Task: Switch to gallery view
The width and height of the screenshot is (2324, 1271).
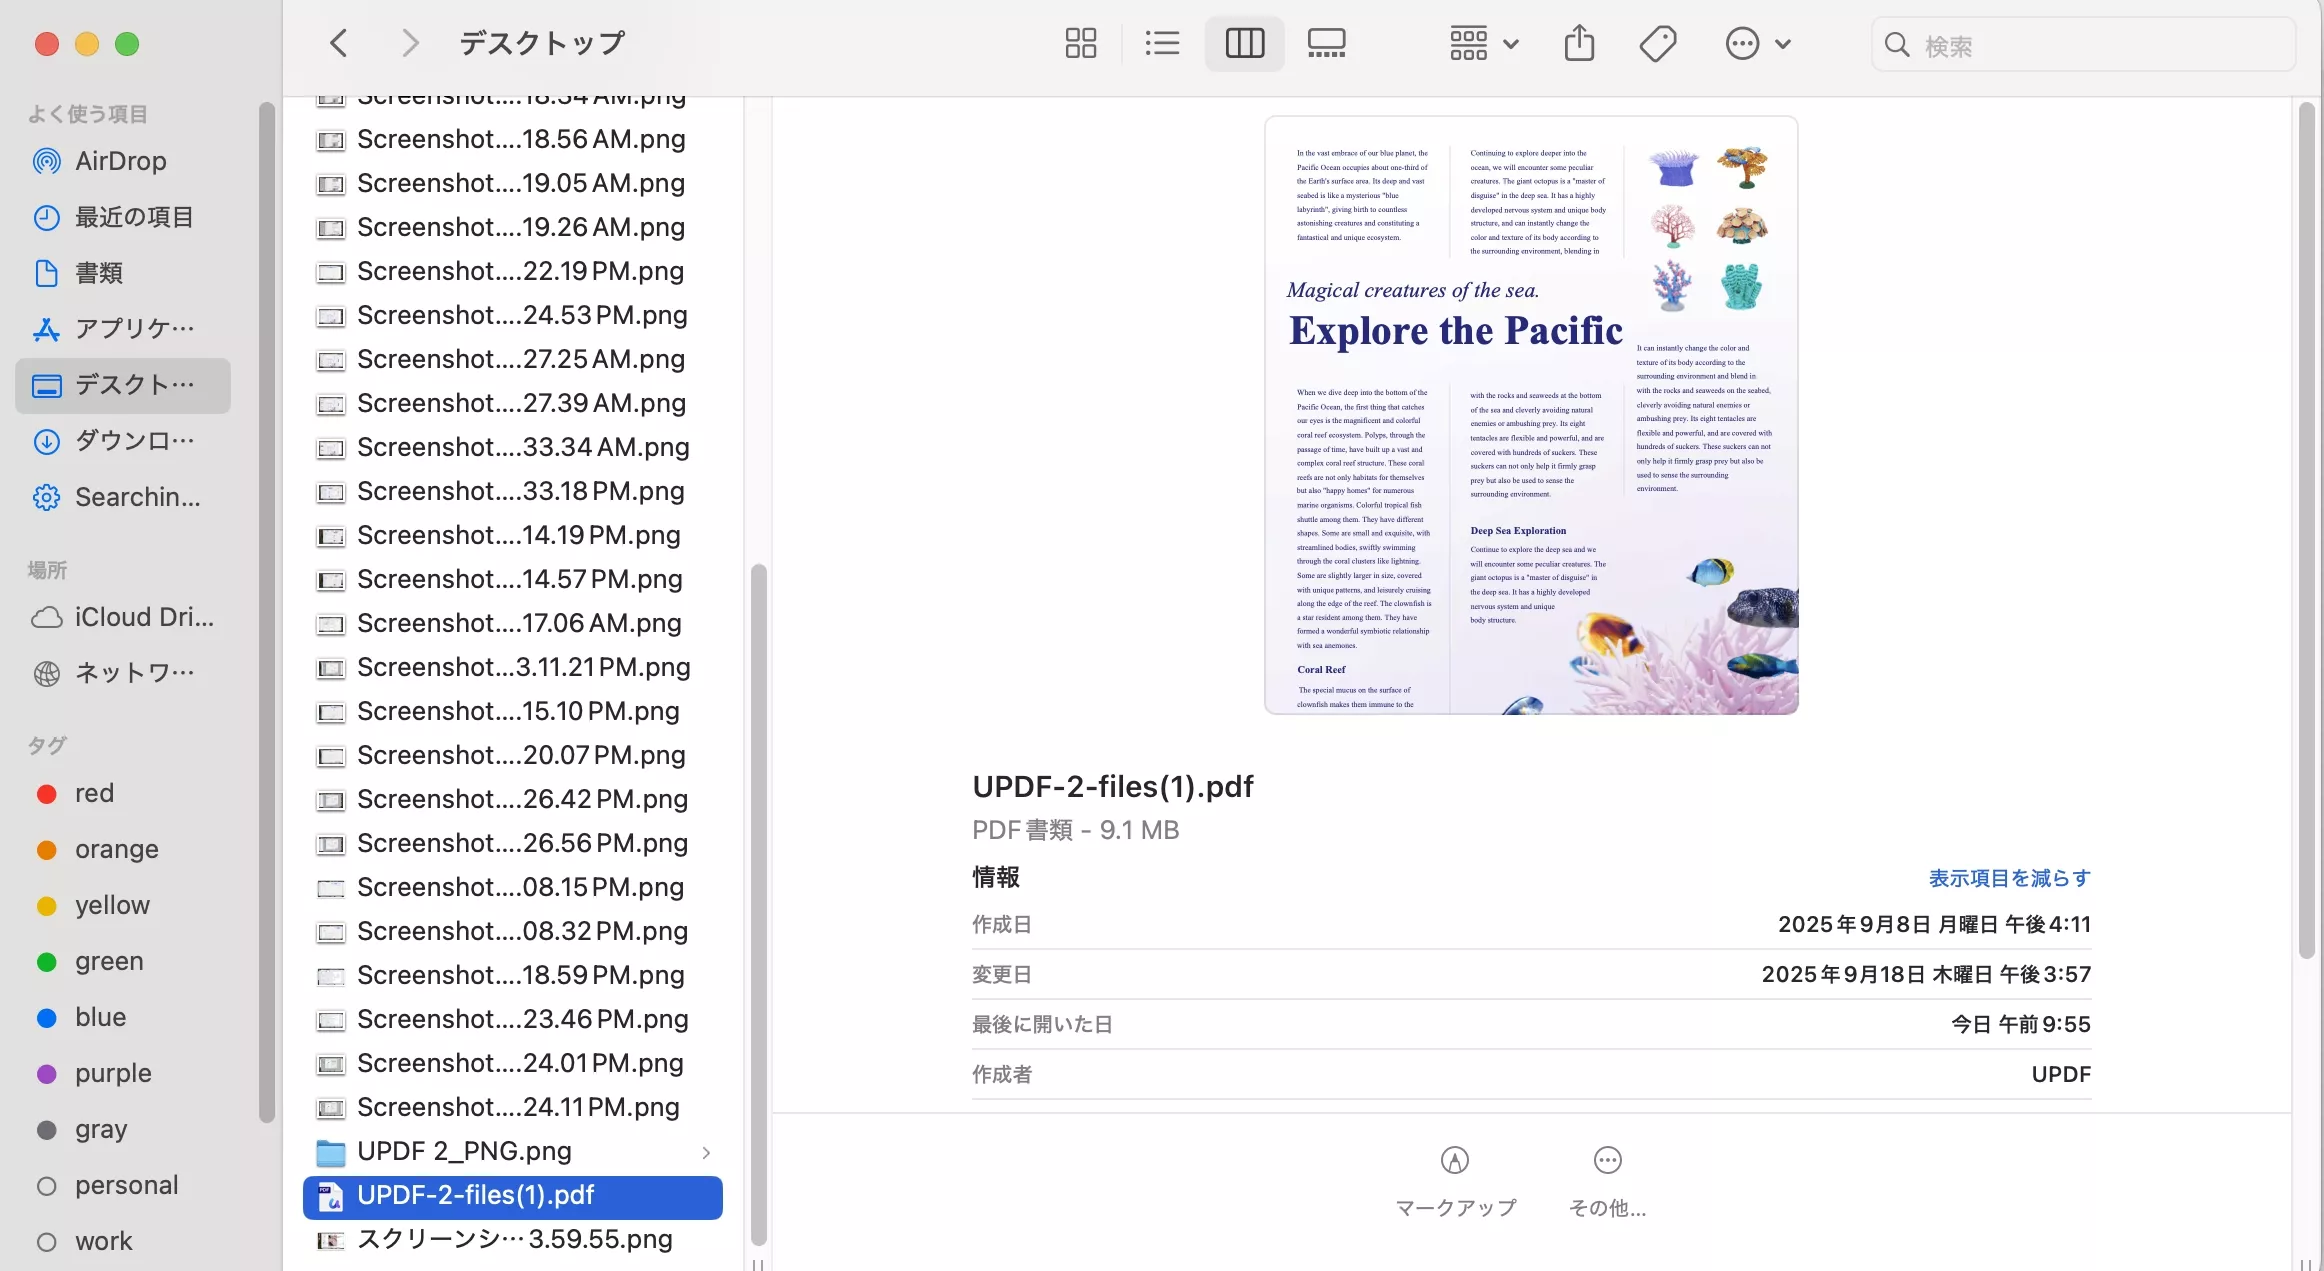Action: click(x=1326, y=43)
